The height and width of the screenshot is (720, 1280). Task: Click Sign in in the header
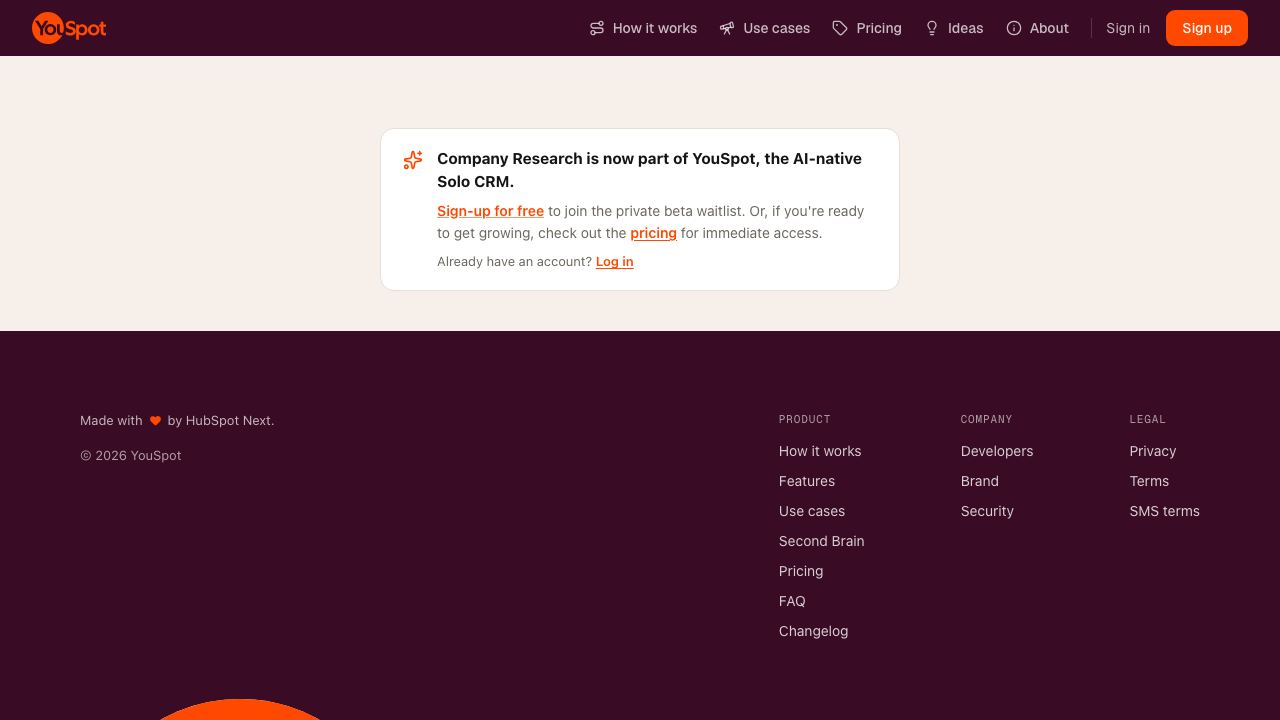pyautogui.click(x=1128, y=28)
